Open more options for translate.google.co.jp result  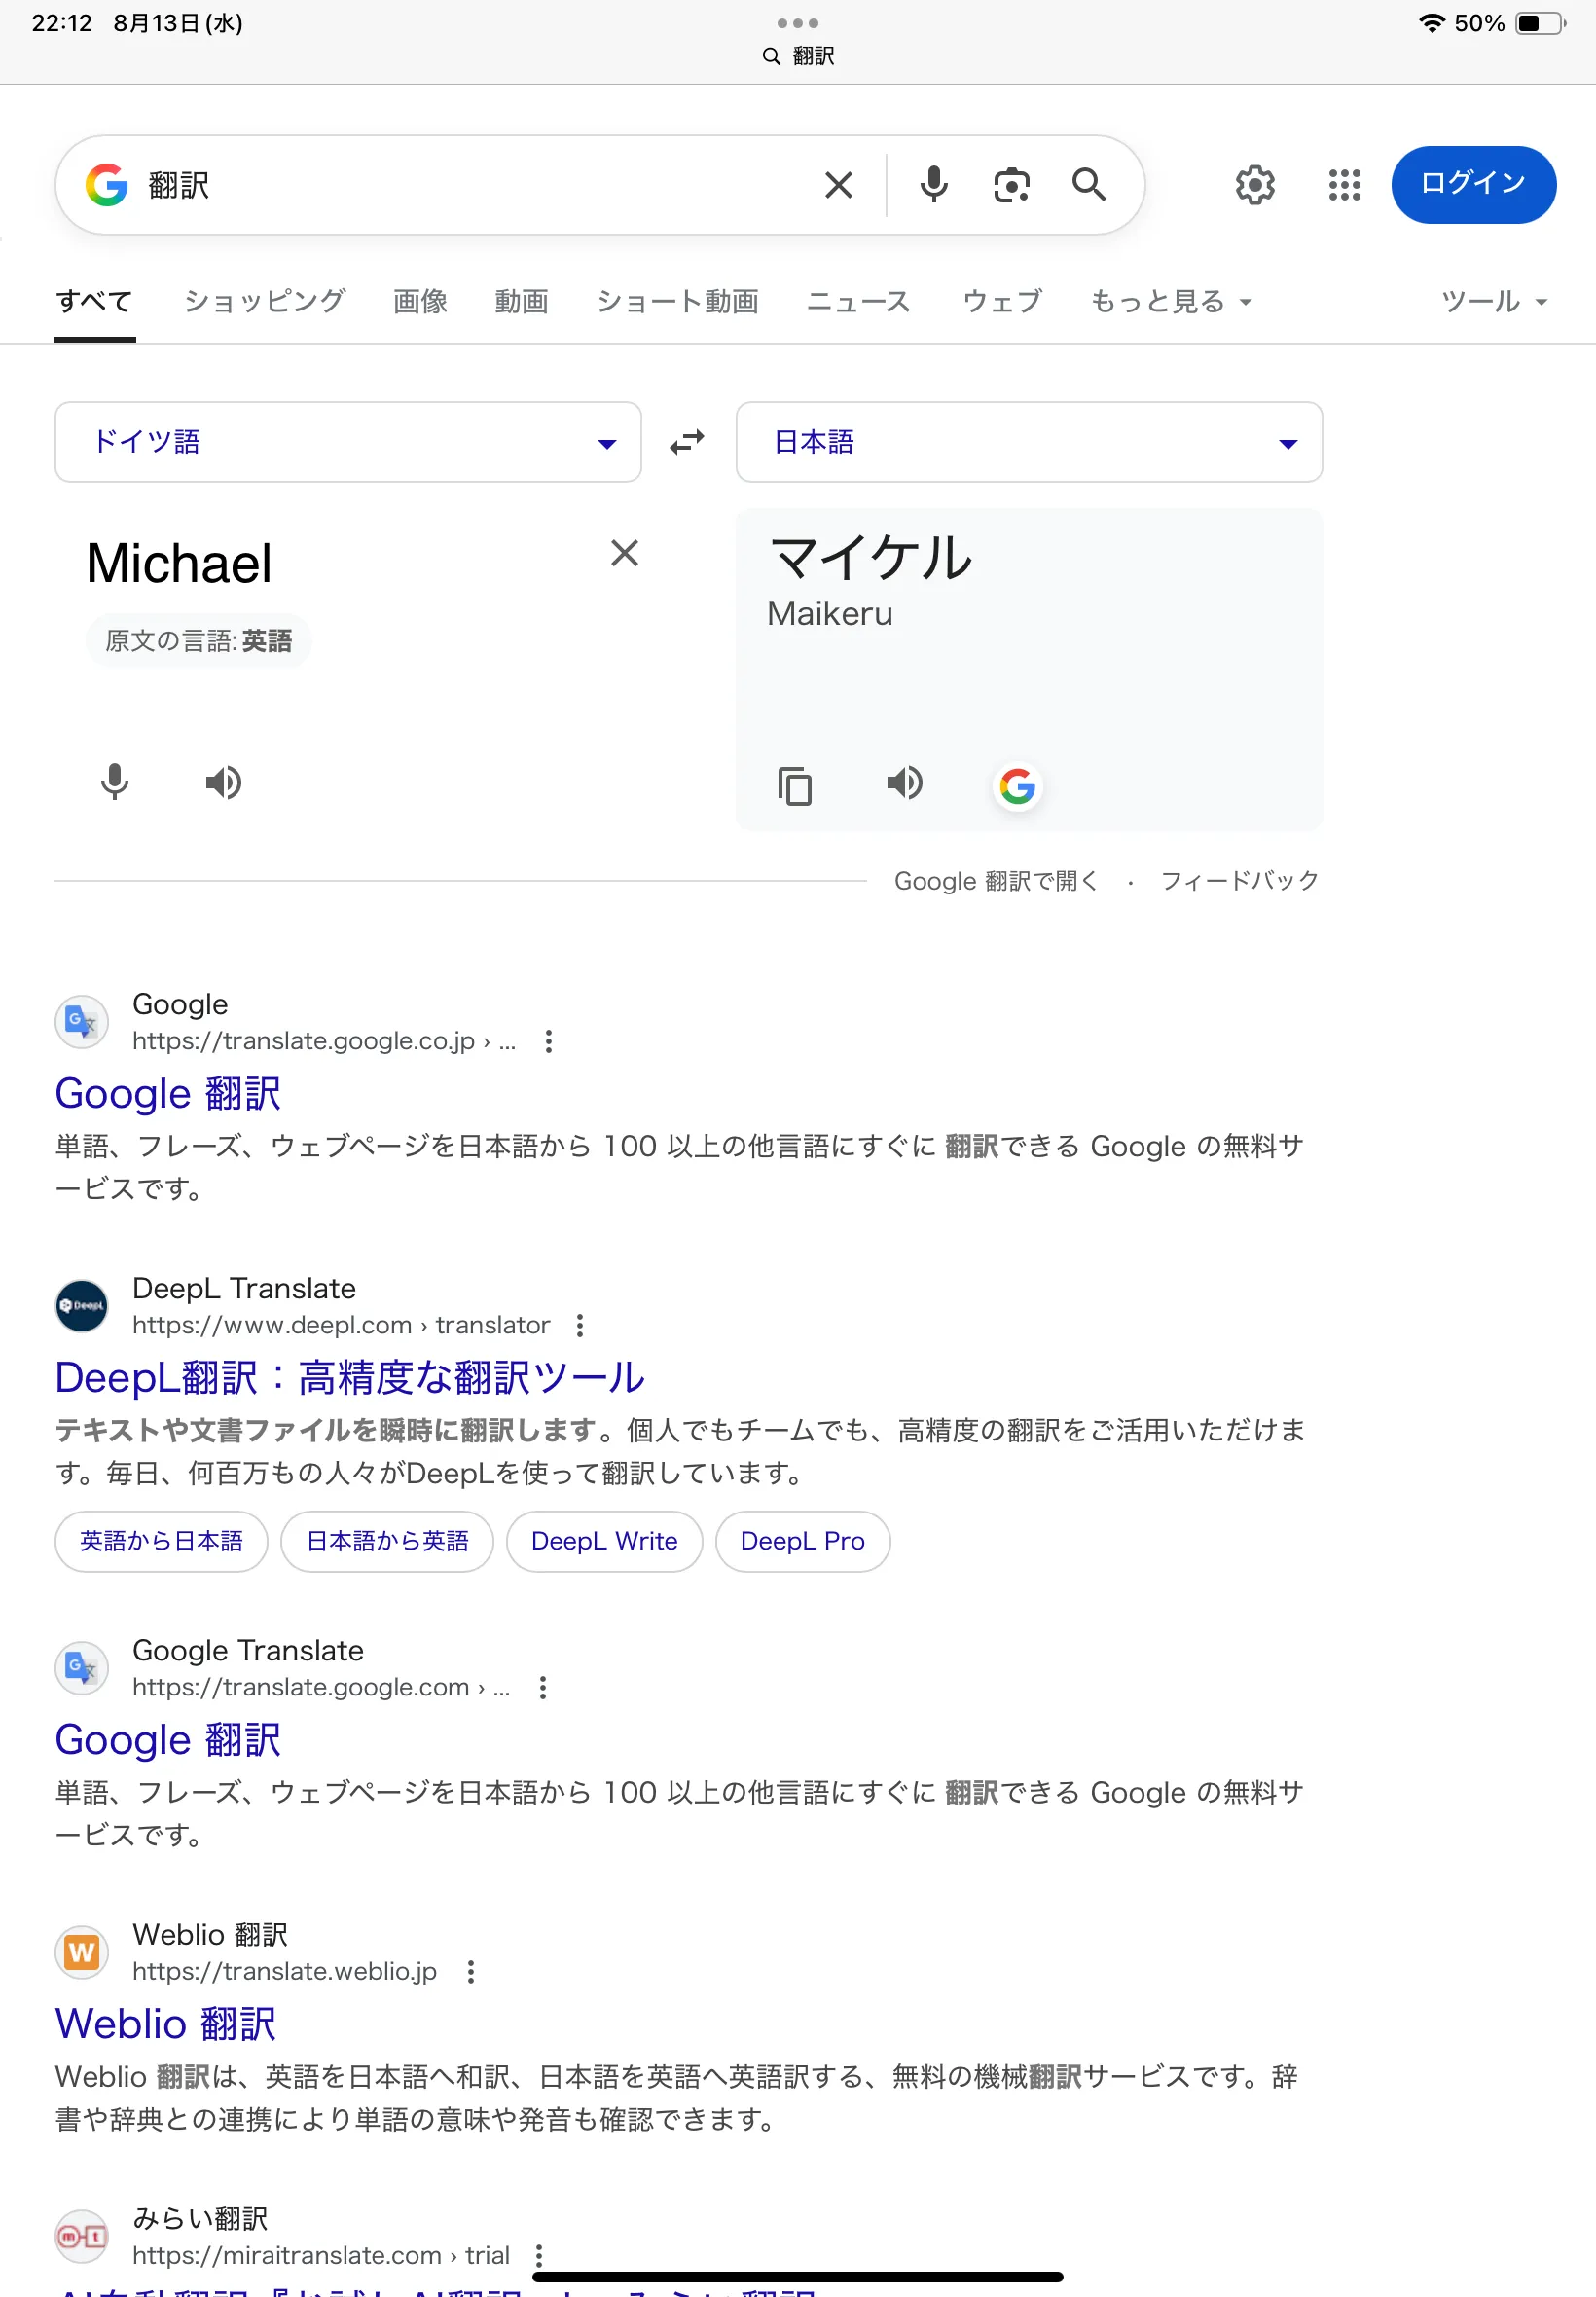coord(548,1042)
